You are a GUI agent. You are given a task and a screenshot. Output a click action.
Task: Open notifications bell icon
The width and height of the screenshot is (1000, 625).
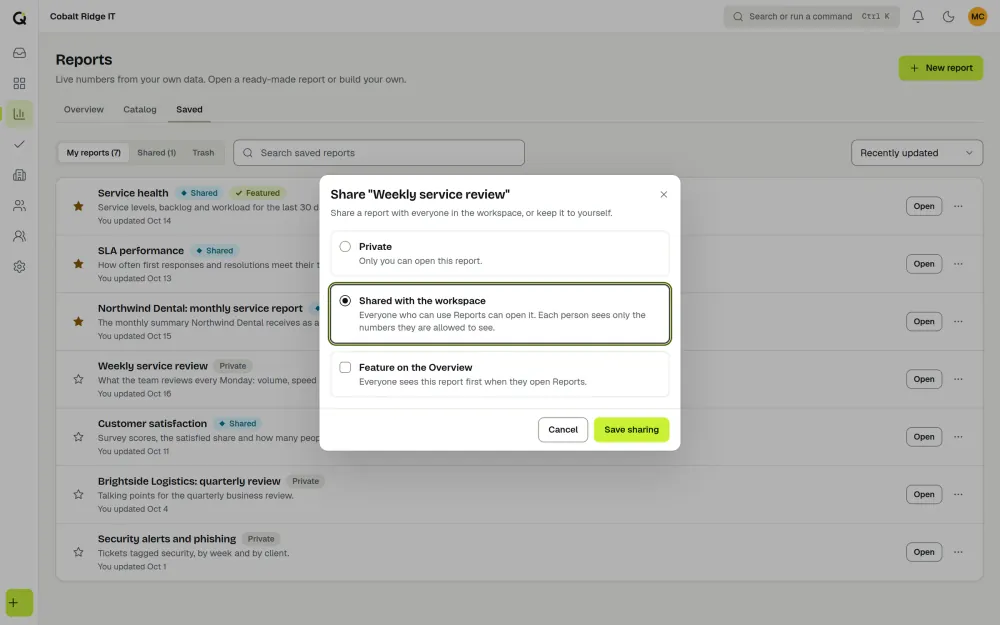(918, 17)
